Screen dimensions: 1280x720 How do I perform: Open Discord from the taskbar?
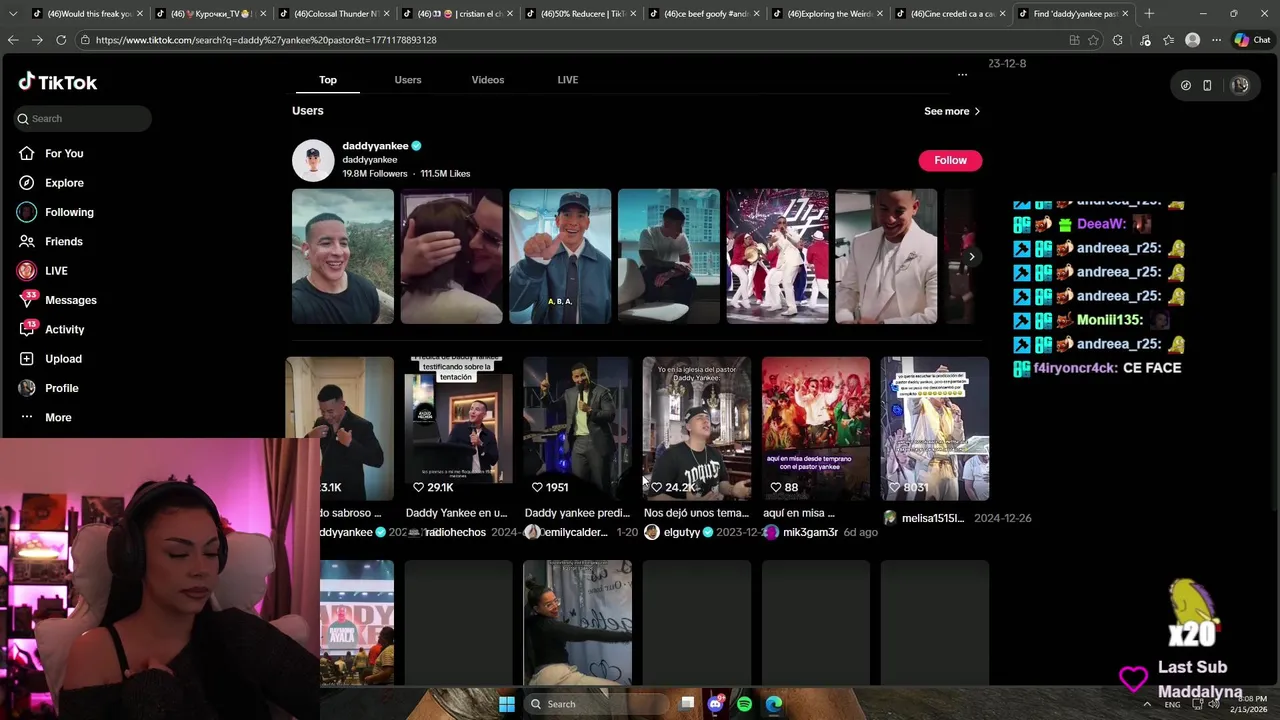tap(715, 704)
